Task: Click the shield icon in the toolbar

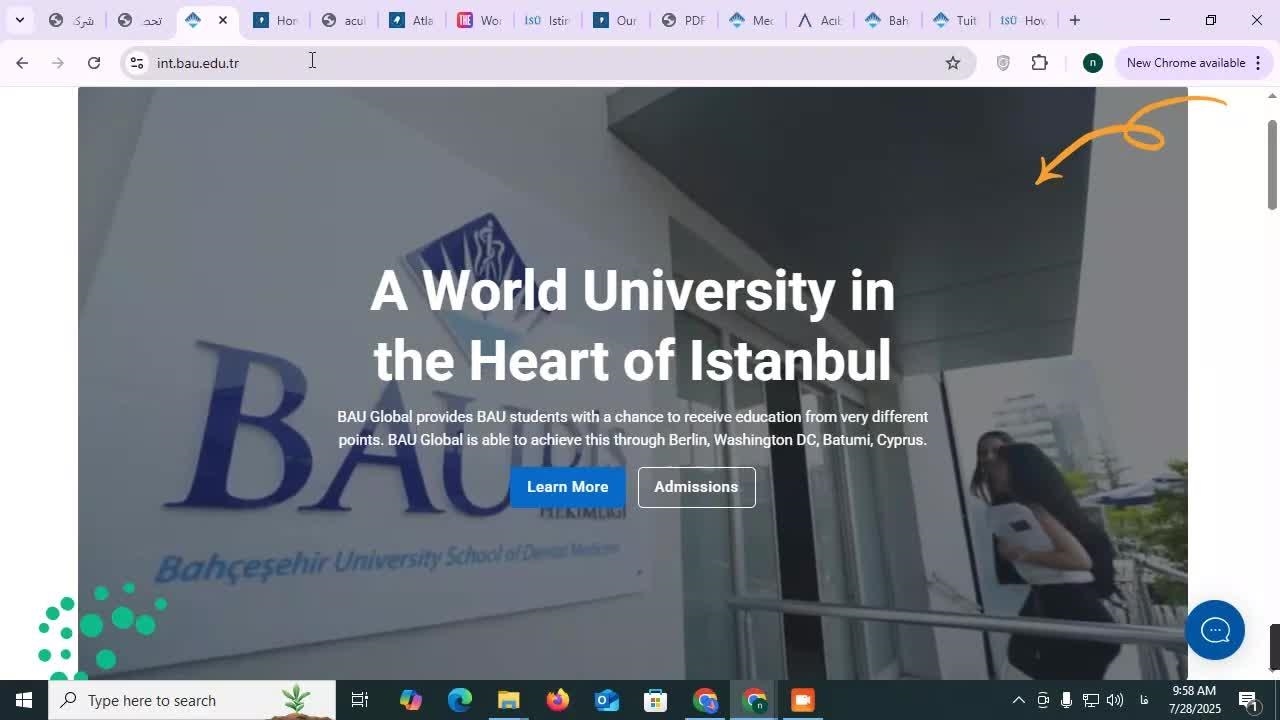Action: (1003, 63)
